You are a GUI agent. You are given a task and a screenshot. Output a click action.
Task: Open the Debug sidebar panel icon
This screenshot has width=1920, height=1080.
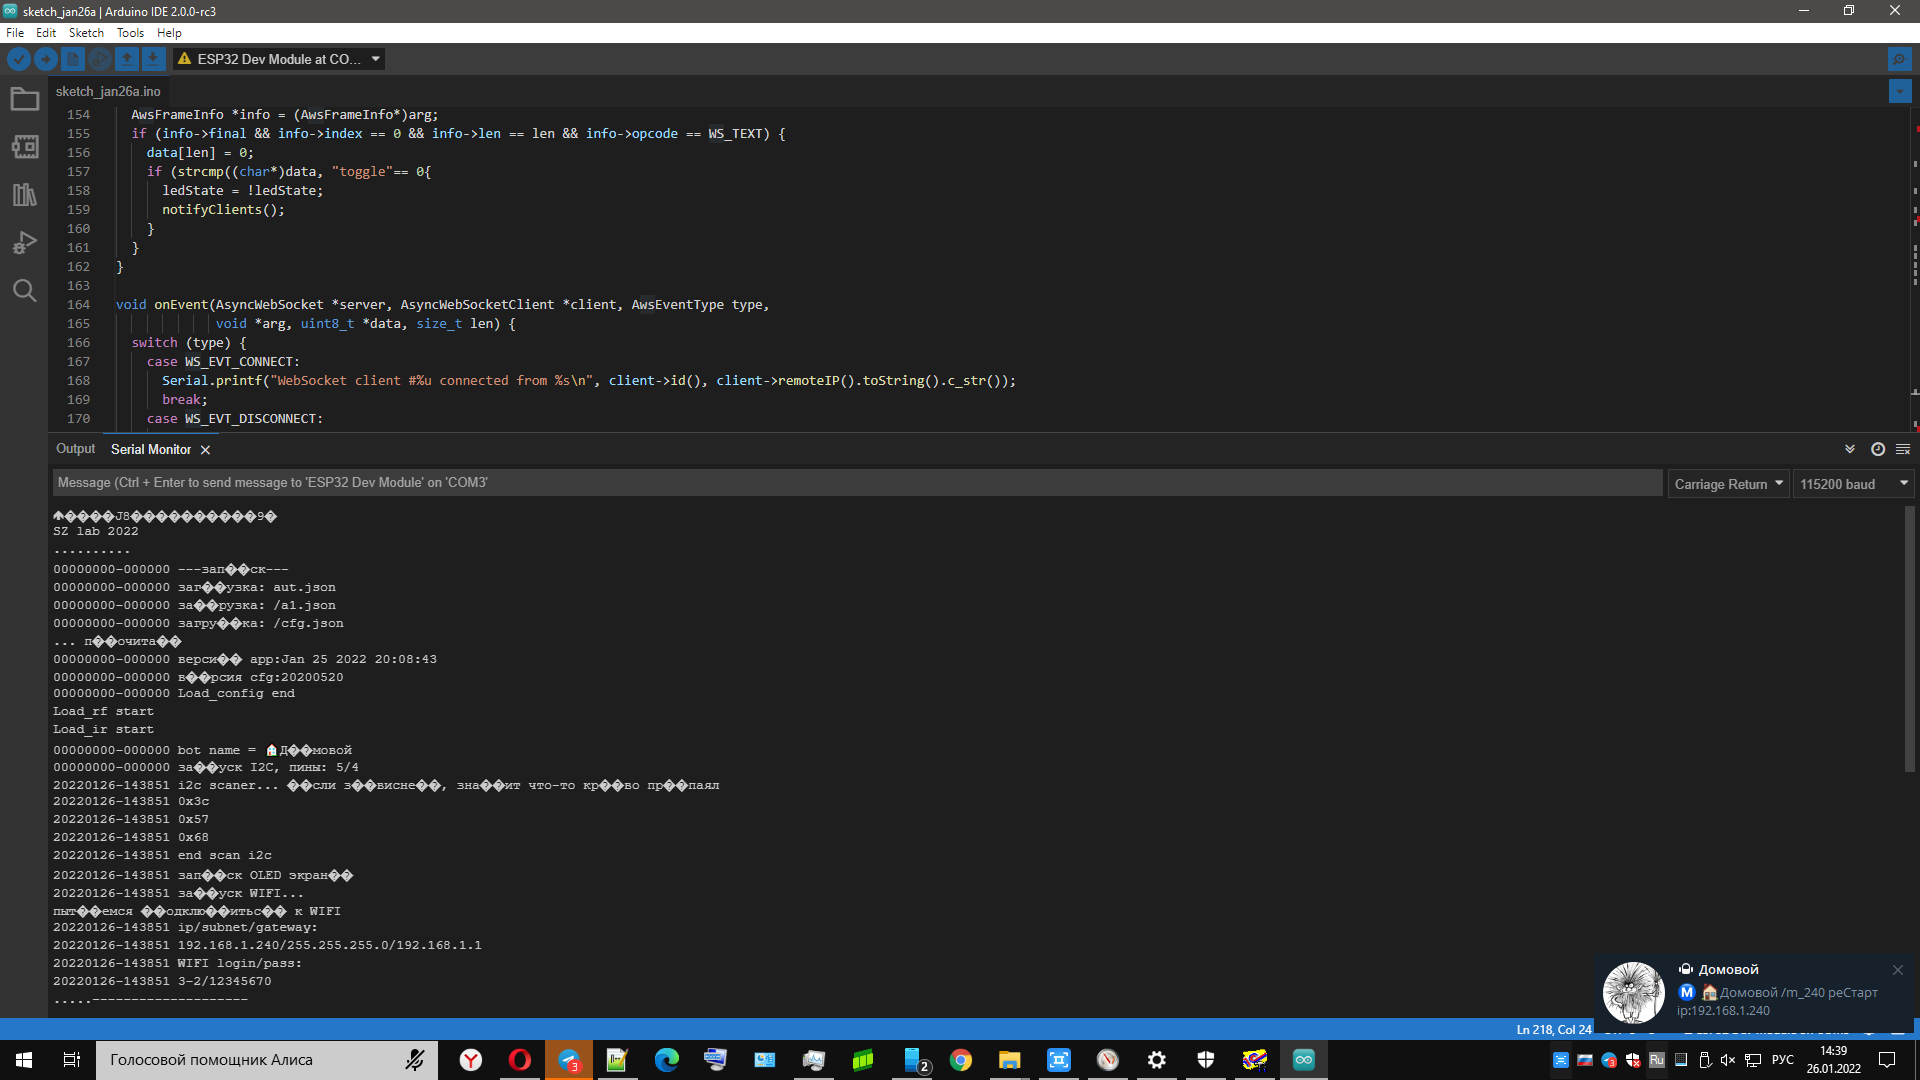pyautogui.click(x=24, y=243)
